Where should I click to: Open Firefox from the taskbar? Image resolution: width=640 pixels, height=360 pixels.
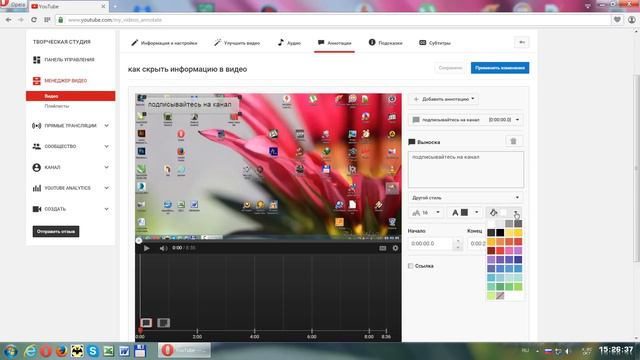(62, 351)
